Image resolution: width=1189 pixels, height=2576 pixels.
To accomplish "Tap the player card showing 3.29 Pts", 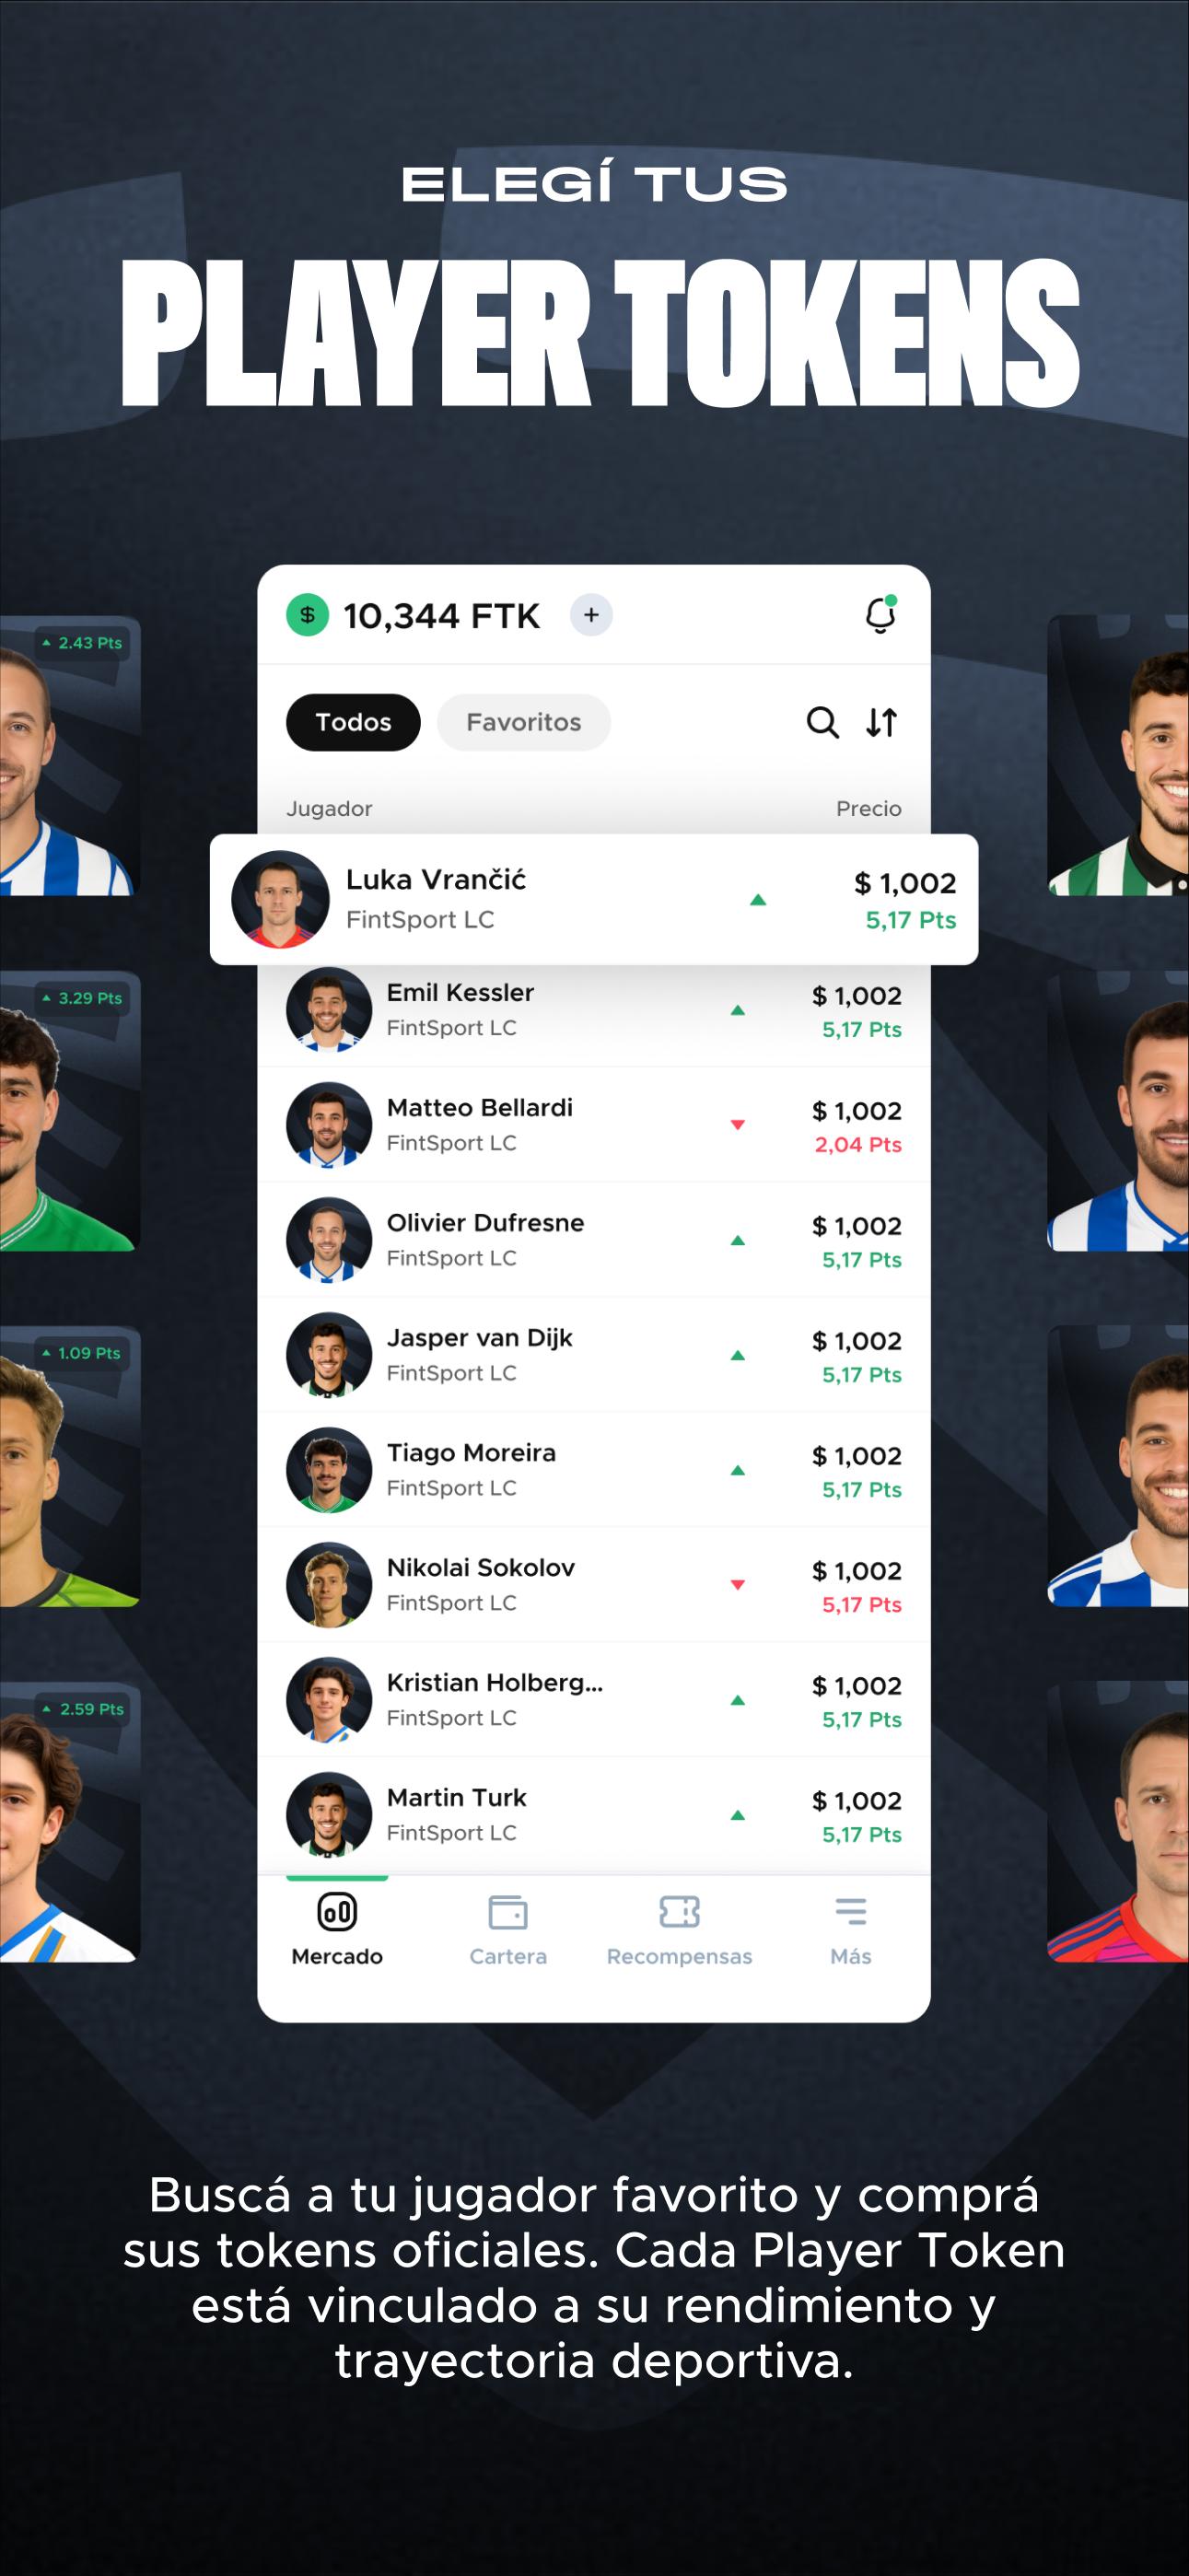I will [x=68, y=1111].
